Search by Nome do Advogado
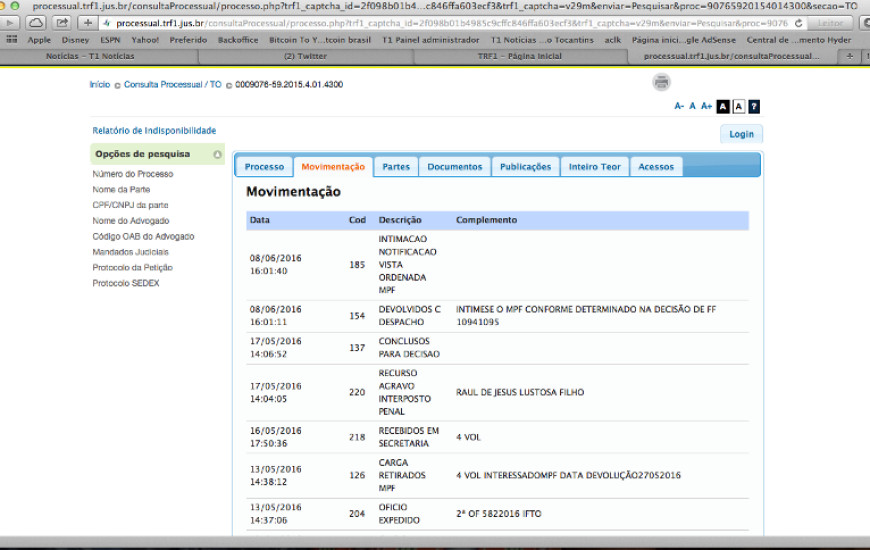870x550 pixels. (131, 221)
